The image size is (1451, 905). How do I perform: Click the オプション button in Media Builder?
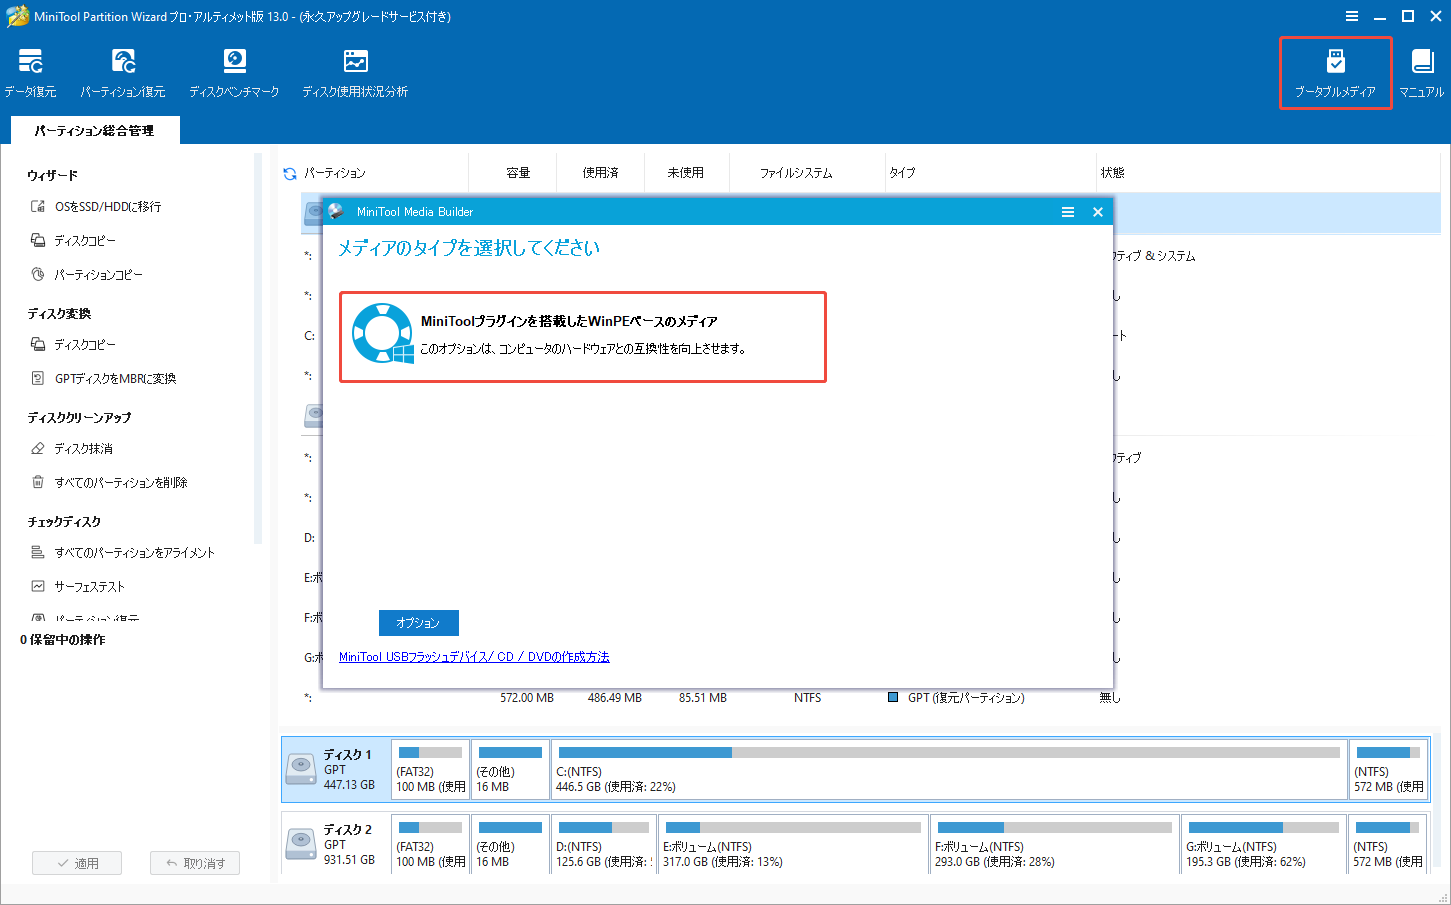418,622
